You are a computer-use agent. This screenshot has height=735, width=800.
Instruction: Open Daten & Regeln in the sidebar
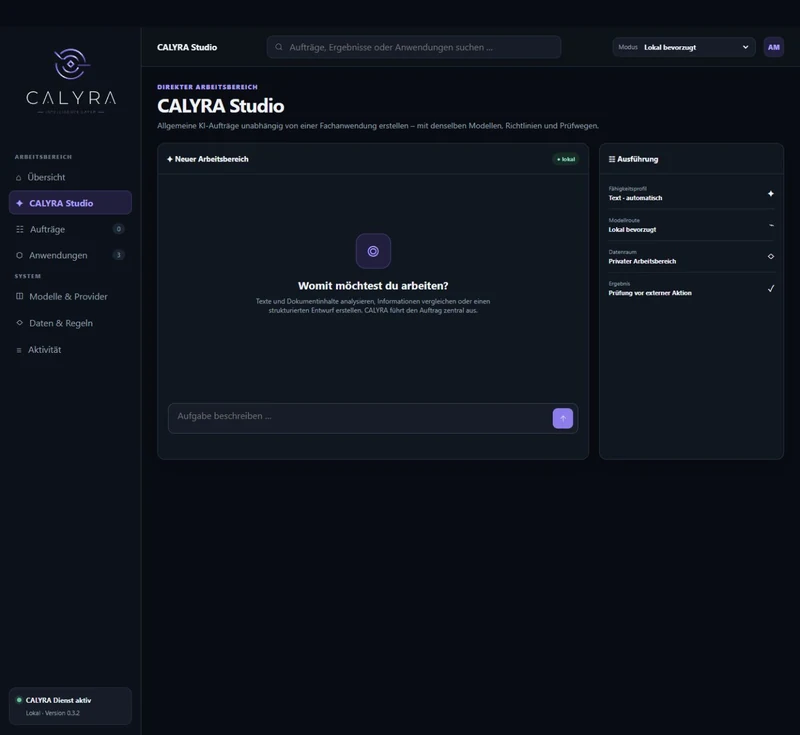70,323
